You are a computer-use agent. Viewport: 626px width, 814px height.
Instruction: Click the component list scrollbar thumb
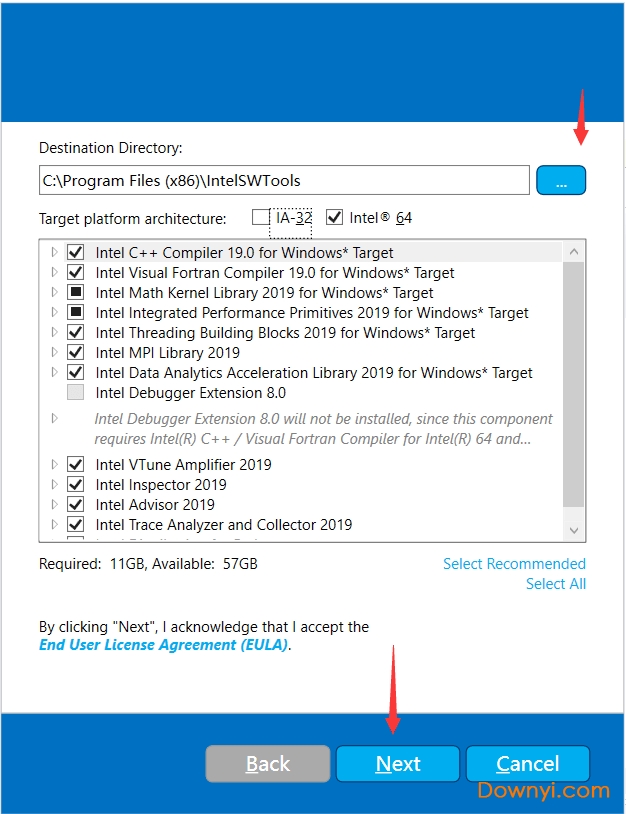pyautogui.click(x=574, y=384)
